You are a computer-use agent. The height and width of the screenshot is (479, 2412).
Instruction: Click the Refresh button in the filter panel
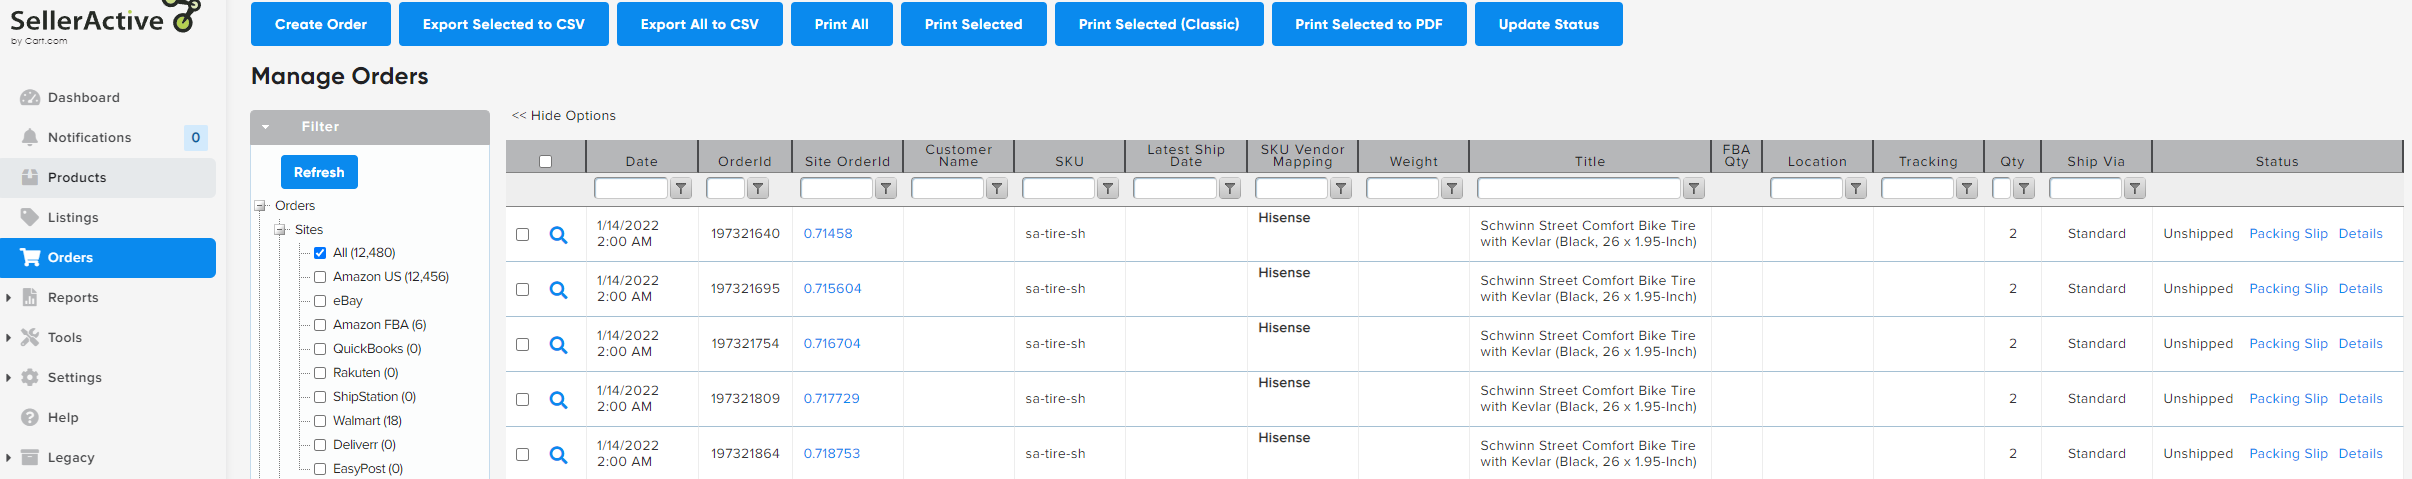tap(319, 172)
